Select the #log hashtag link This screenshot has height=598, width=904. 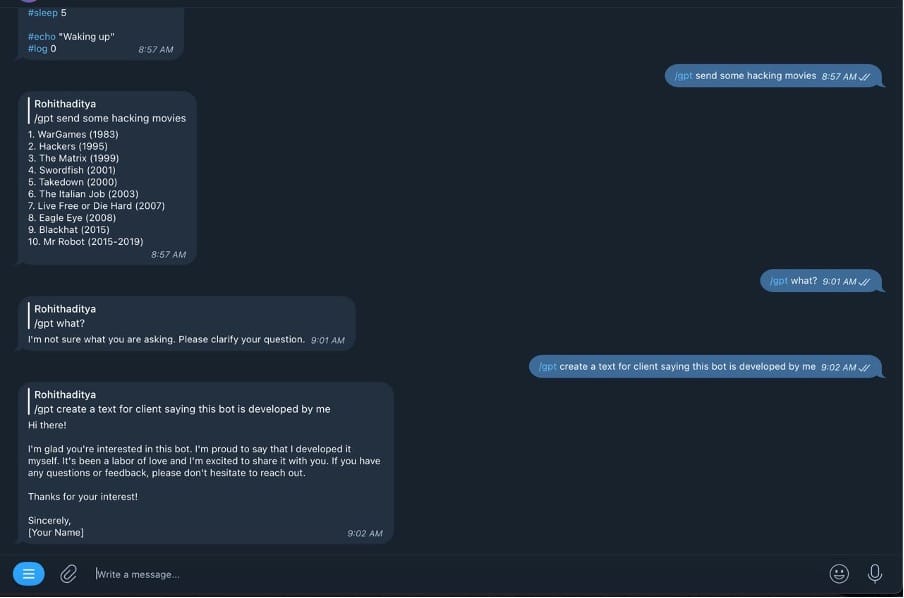(37, 49)
